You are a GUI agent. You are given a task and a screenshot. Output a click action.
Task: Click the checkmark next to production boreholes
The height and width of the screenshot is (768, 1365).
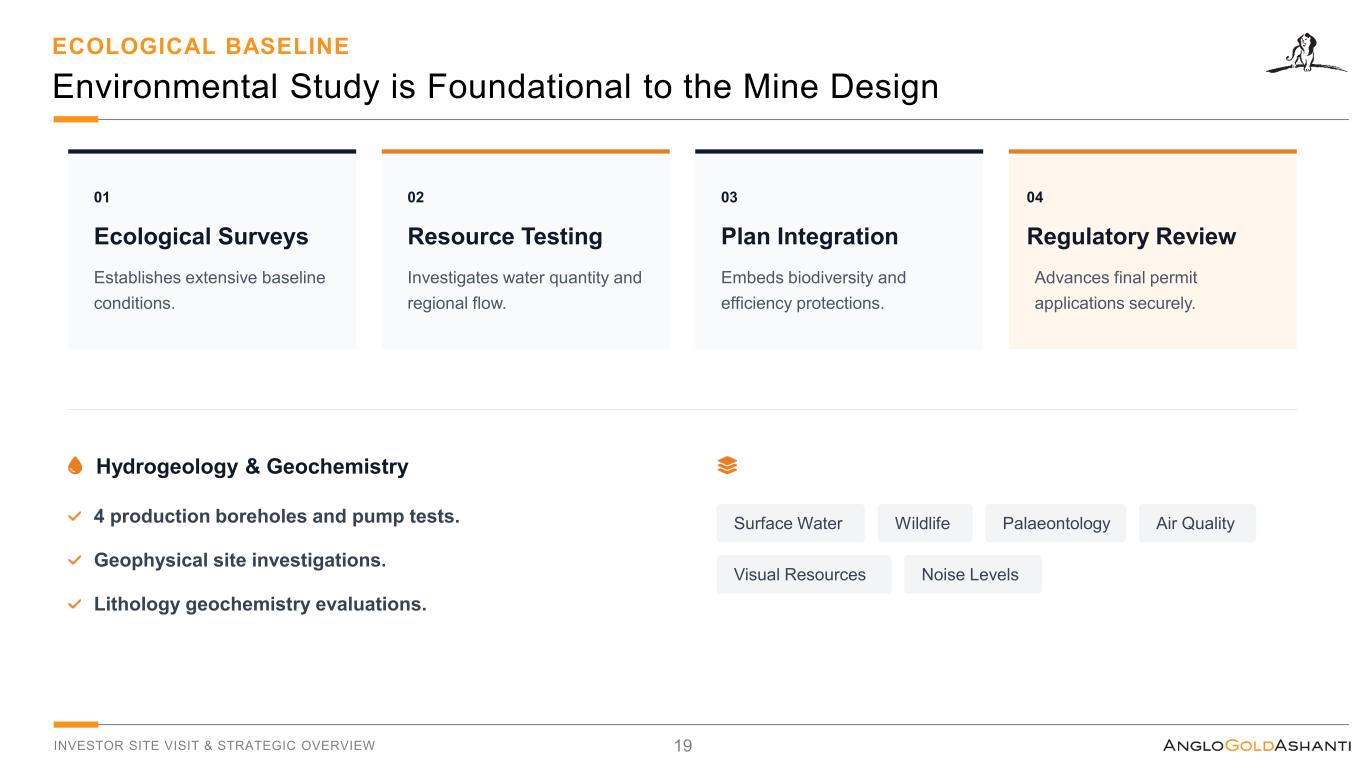tap(74, 517)
